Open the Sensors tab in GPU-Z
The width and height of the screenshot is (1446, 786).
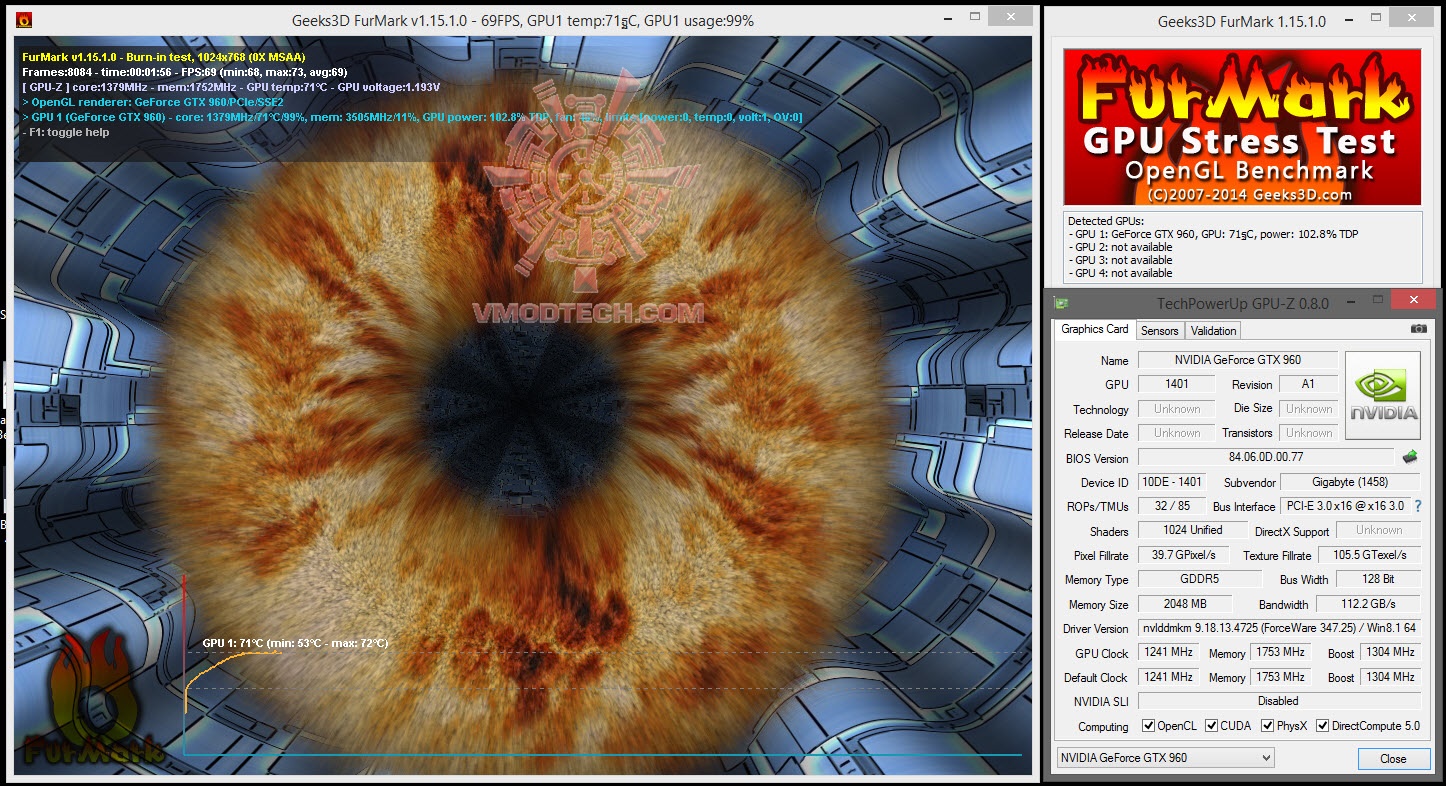[x=1160, y=330]
